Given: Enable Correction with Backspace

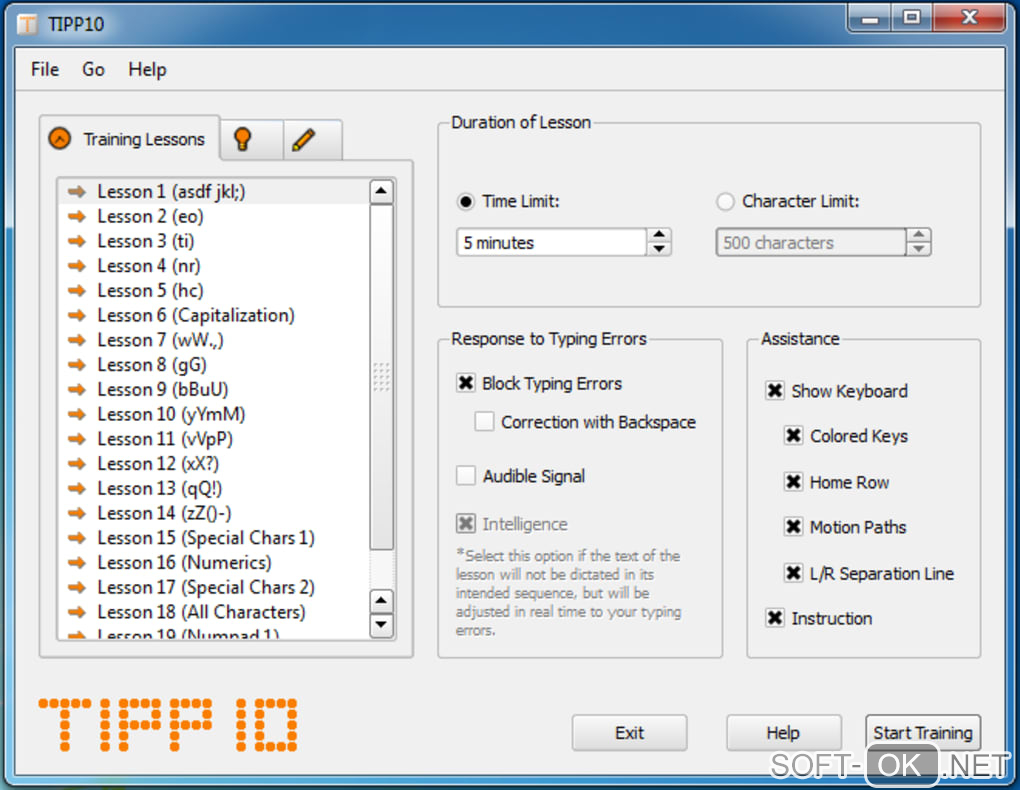Looking at the screenshot, I should (x=484, y=422).
